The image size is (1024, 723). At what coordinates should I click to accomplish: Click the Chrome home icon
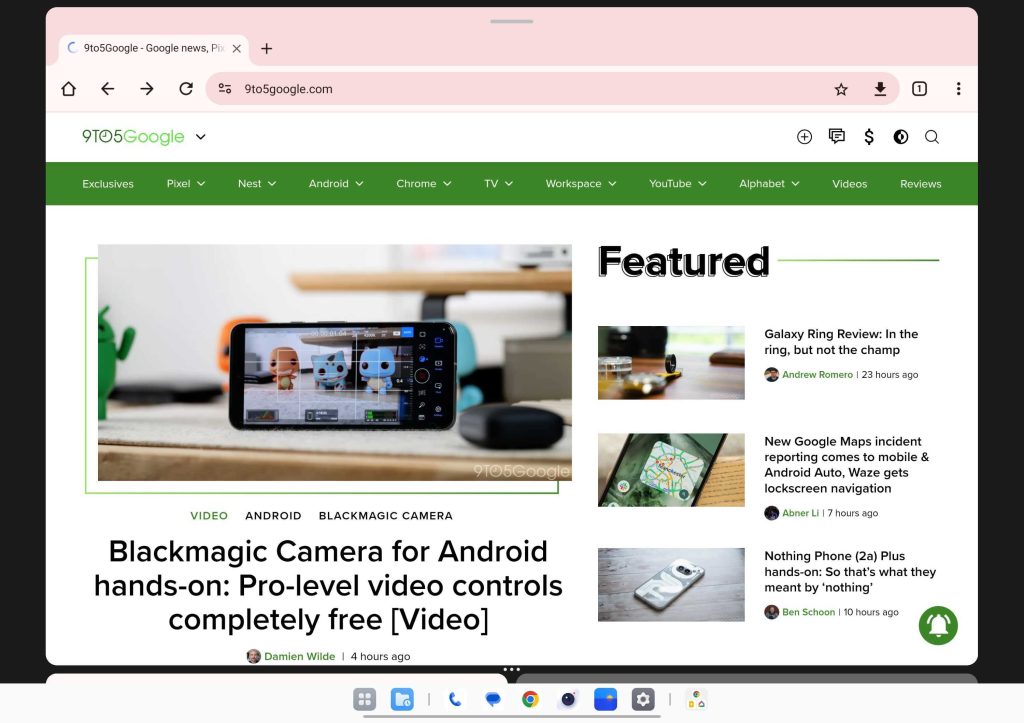pos(68,89)
